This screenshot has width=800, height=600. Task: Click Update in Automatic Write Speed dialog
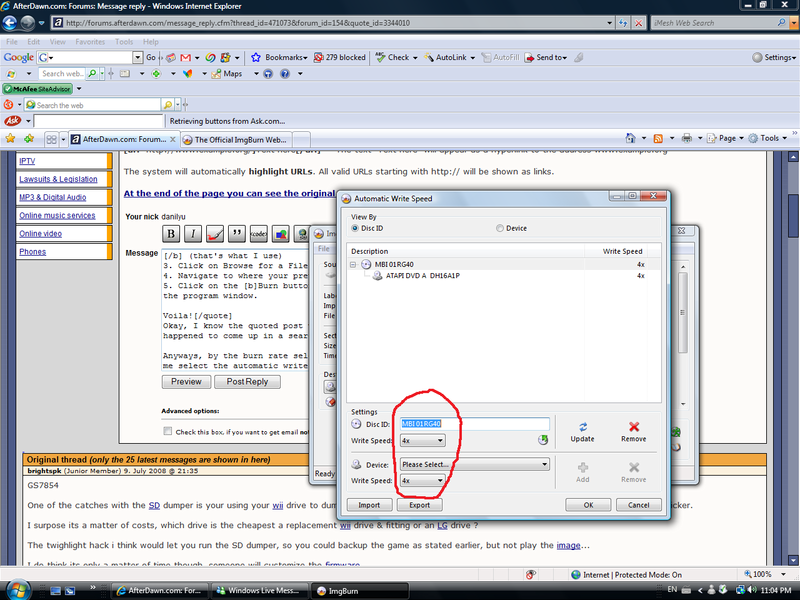582,432
